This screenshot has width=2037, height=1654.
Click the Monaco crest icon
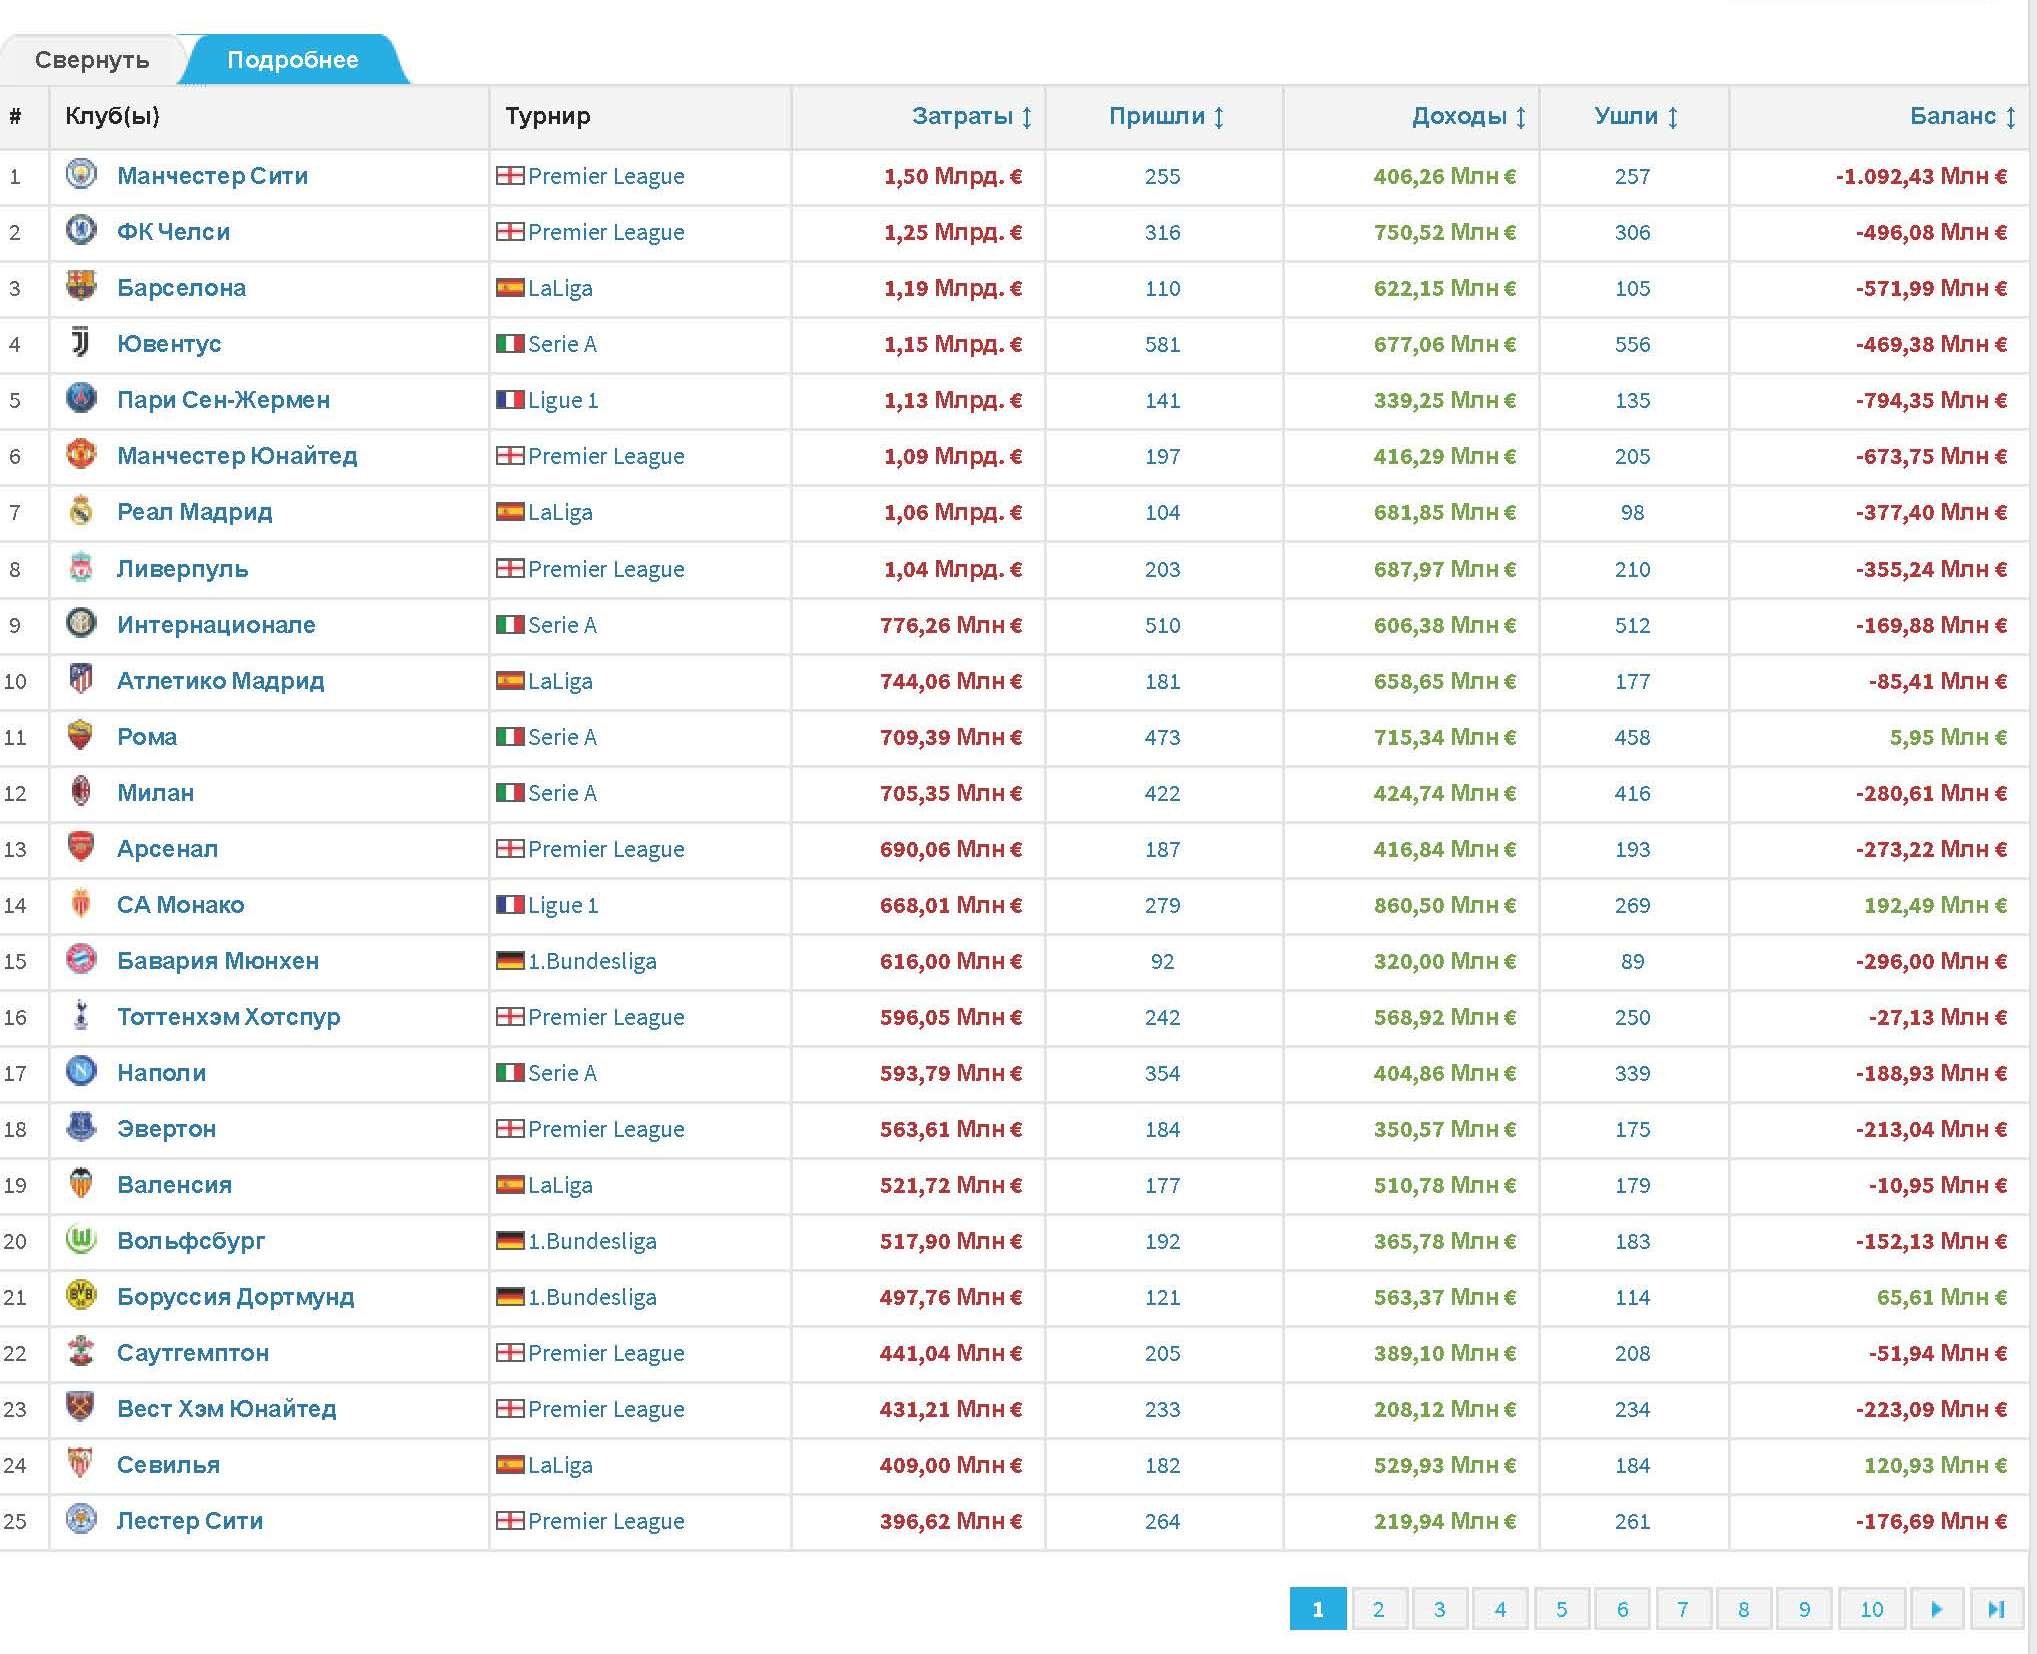pos(81,904)
